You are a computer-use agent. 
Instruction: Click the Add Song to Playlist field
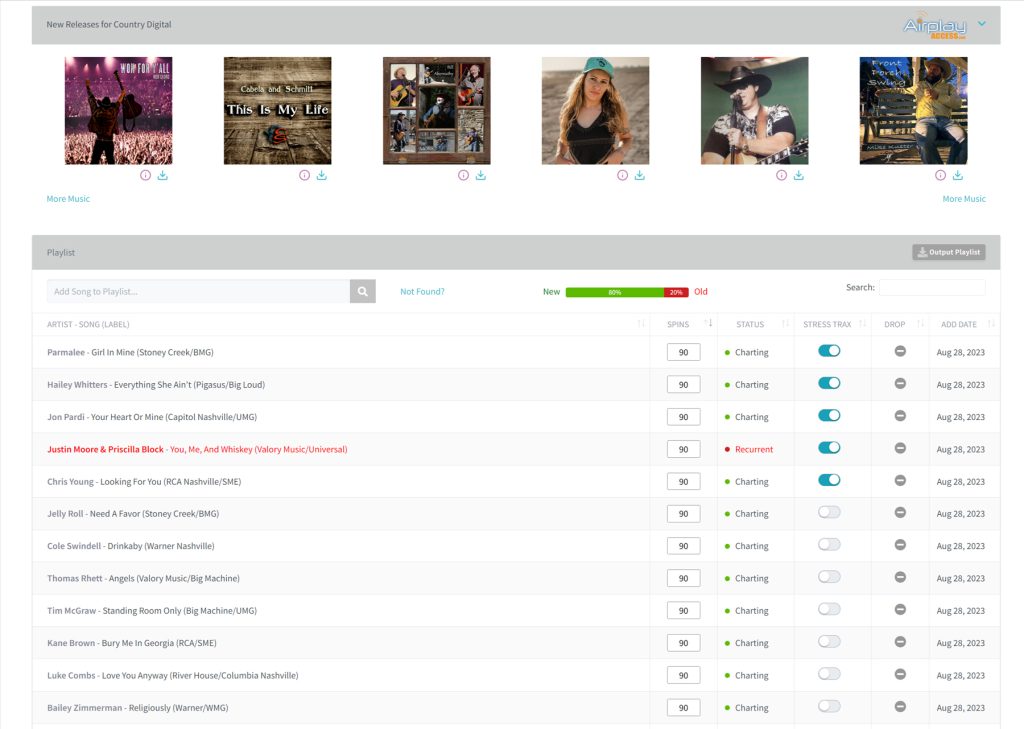tap(198, 291)
